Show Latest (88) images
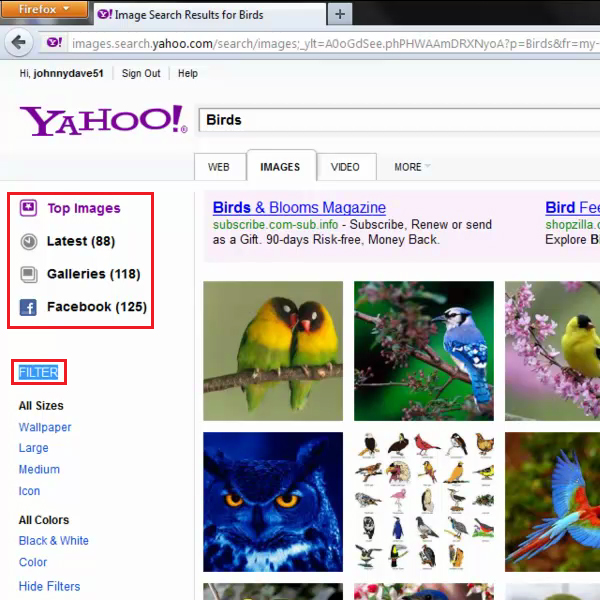The height and width of the screenshot is (600, 600). [x=81, y=241]
